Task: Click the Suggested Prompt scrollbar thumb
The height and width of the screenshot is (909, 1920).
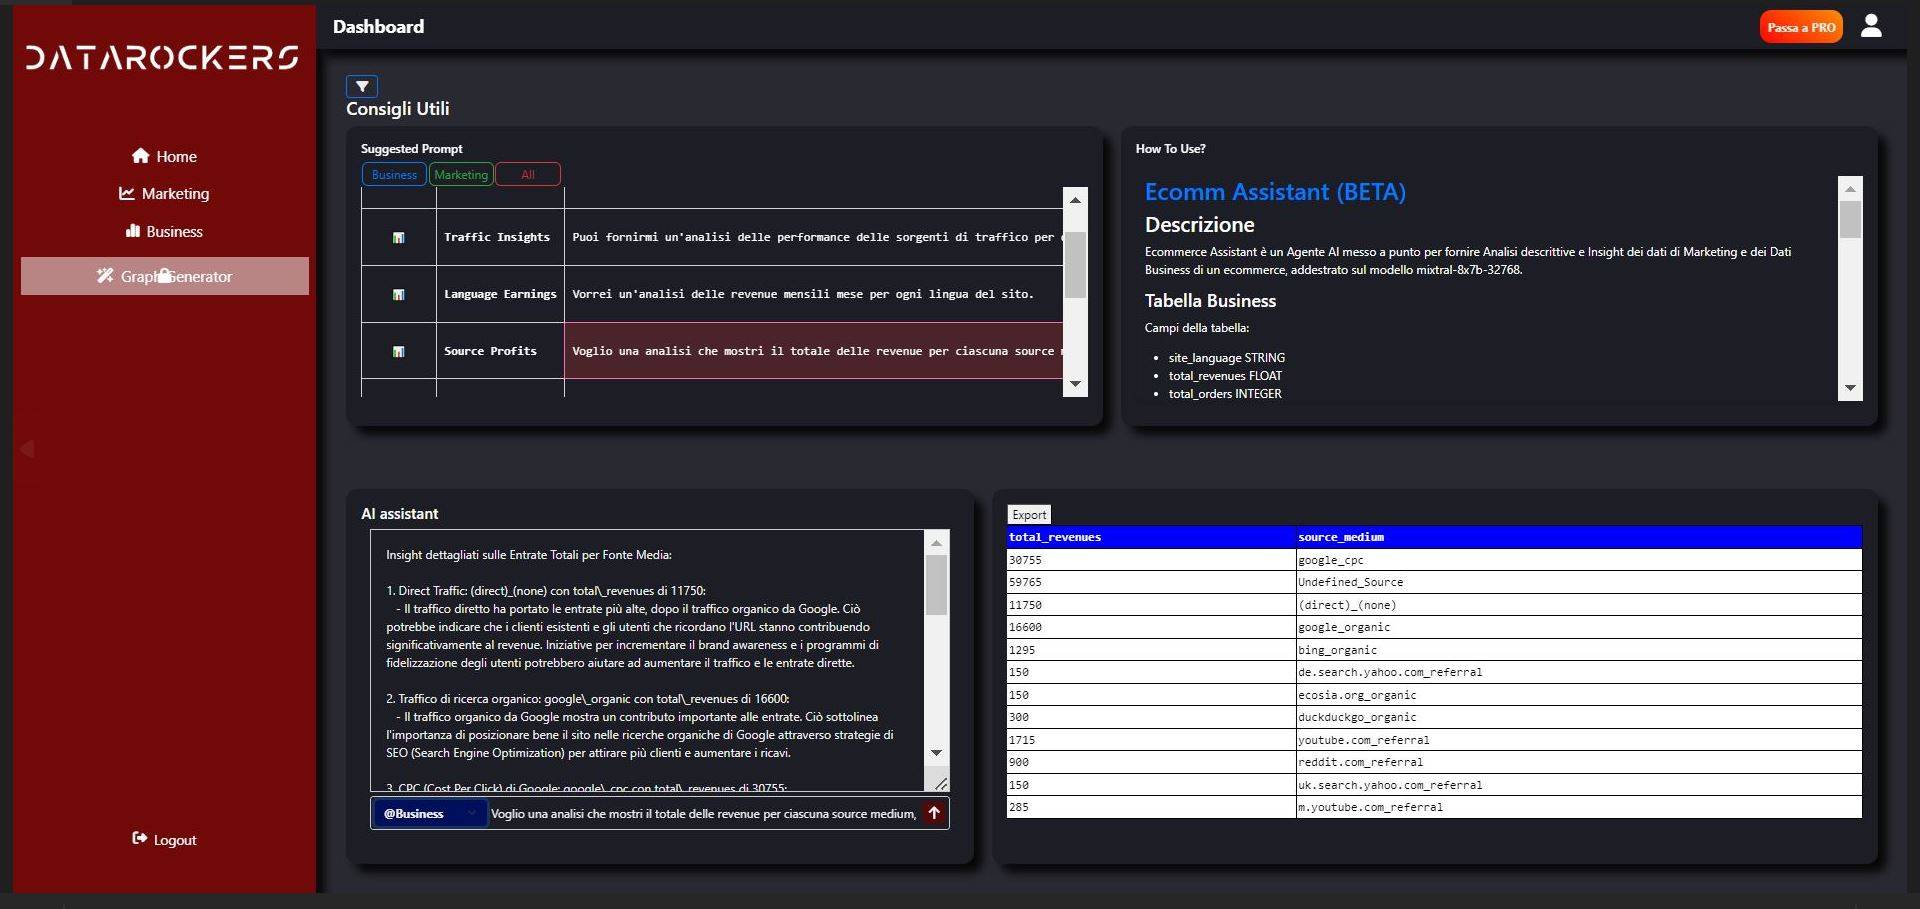Action: click(1075, 265)
